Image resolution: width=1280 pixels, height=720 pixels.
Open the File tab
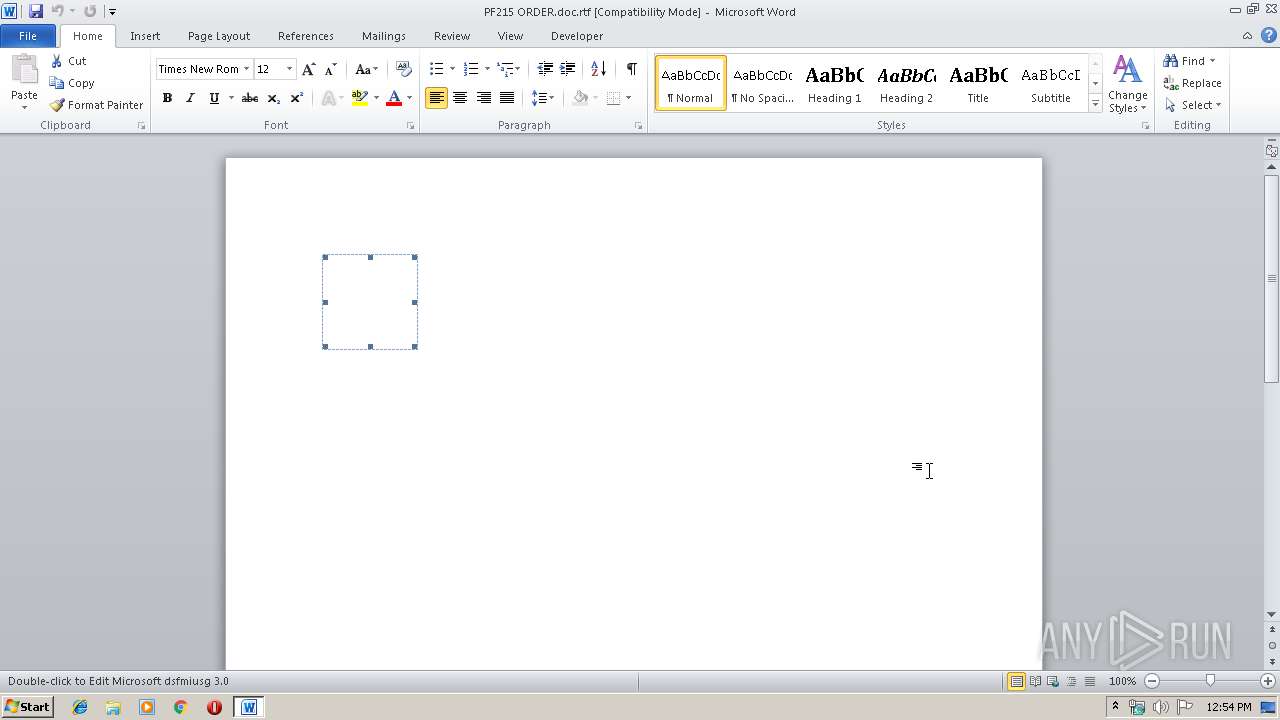coord(28,36)
